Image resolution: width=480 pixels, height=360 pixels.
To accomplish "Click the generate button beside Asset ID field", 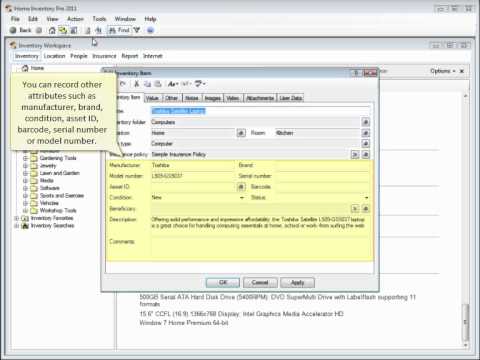I will pos(241,187).
